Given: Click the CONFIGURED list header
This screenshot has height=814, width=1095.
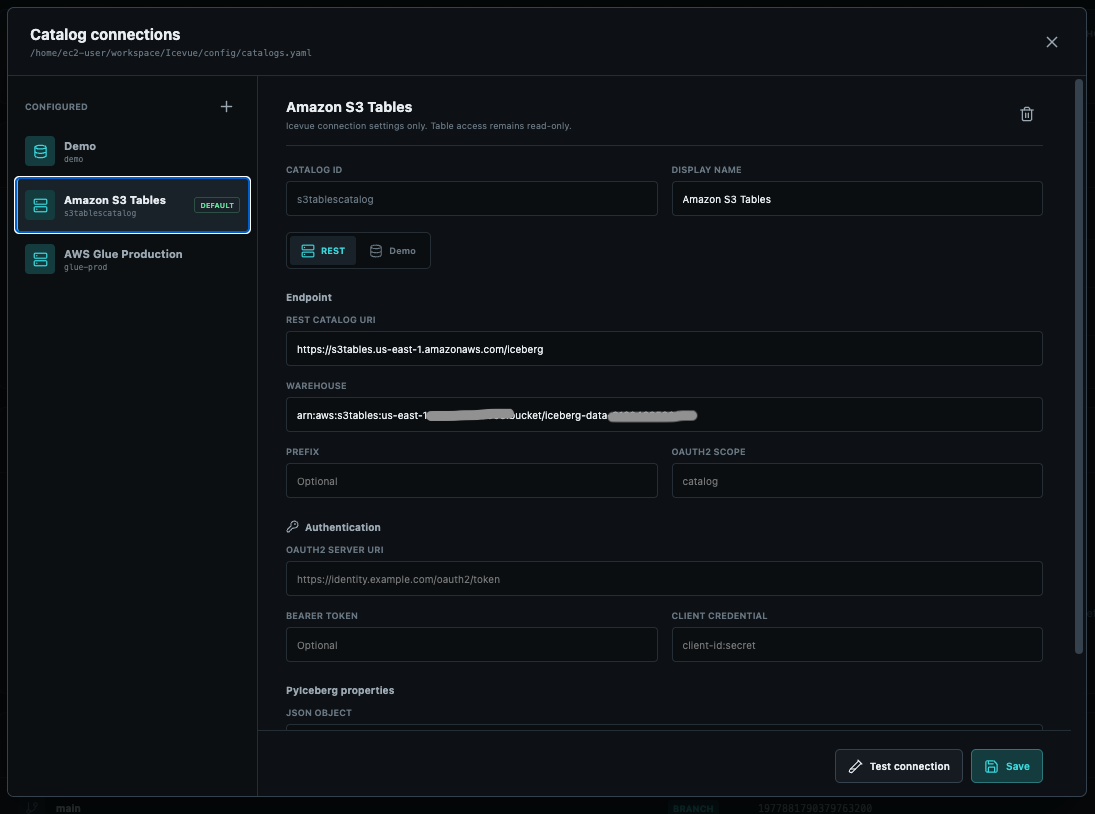Looking at the screenshot, I should pos(57,107).
